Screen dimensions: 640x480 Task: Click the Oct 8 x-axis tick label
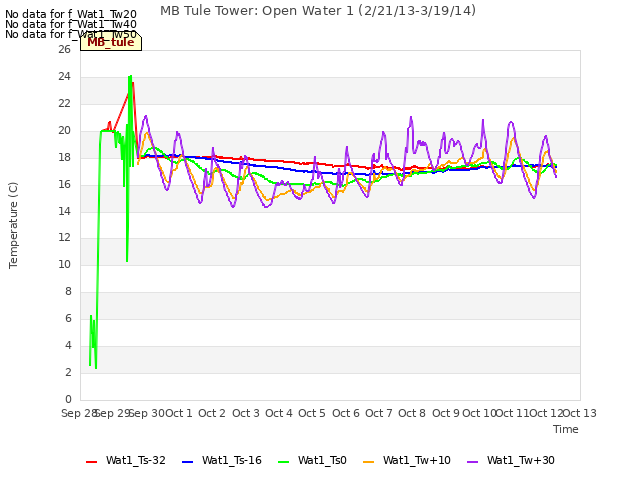point(412,413)
